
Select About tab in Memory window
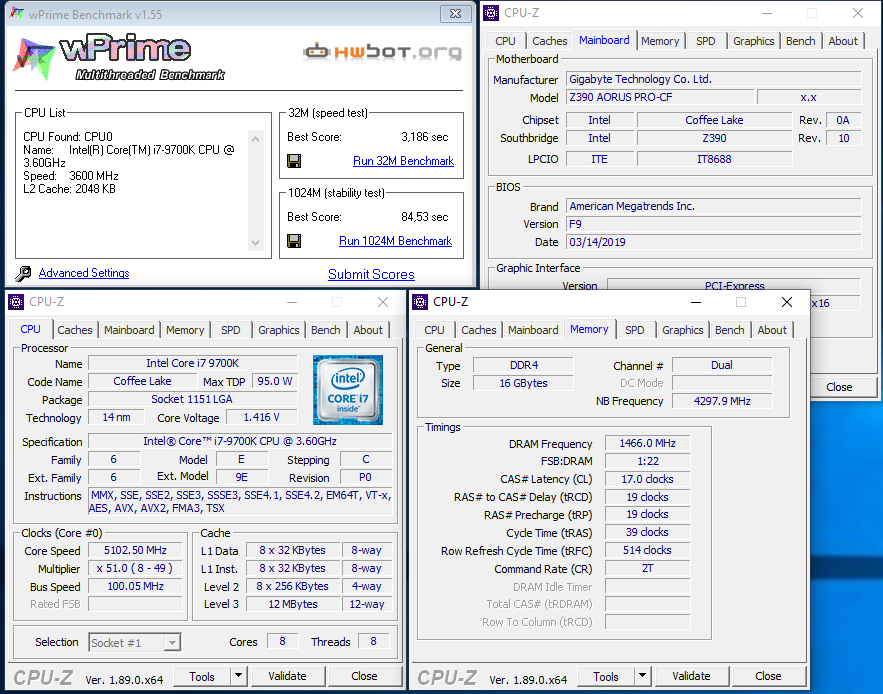pos(772,330)
